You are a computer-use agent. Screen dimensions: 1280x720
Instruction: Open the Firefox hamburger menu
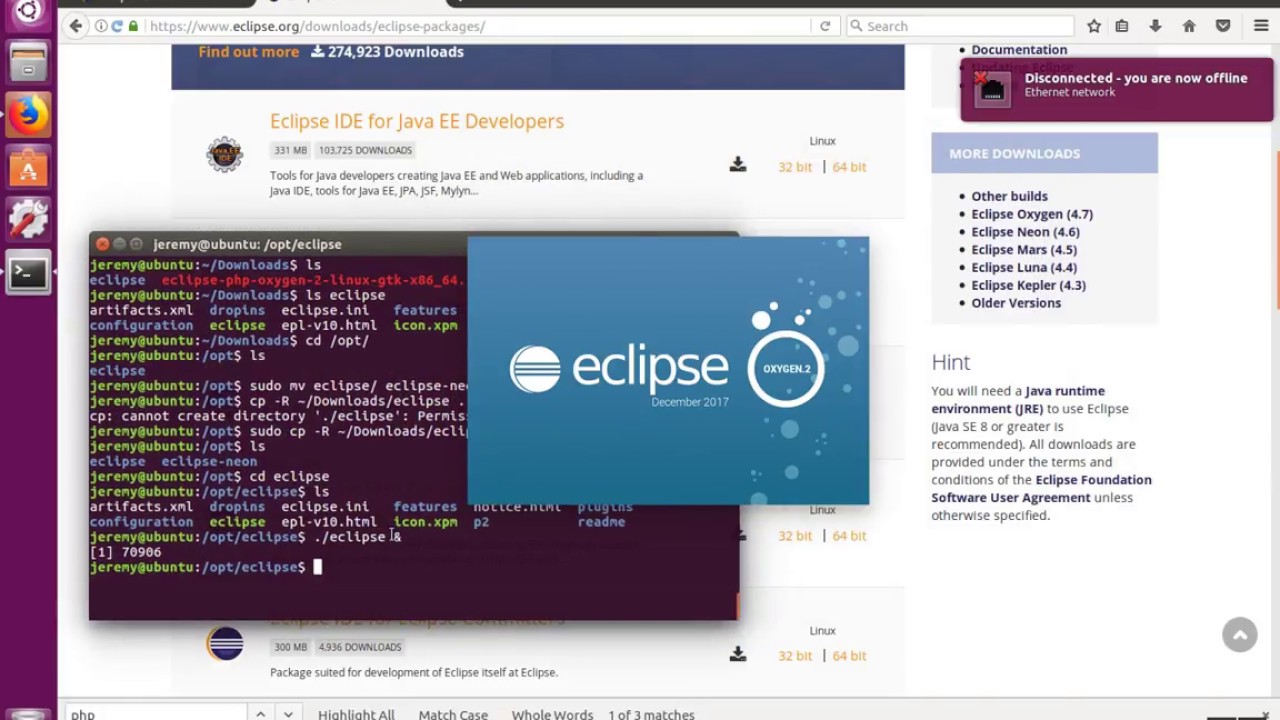[x=1261, y=26]
